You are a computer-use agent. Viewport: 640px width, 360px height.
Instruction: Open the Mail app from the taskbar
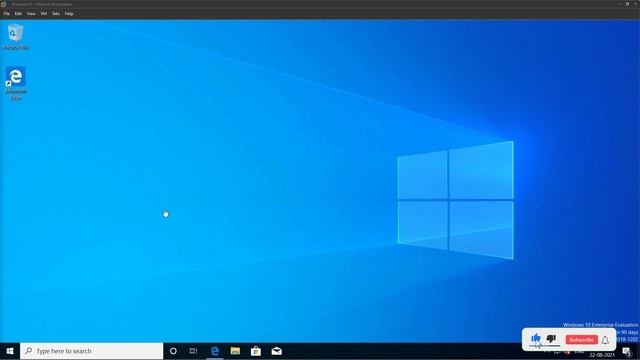(276, 351)
